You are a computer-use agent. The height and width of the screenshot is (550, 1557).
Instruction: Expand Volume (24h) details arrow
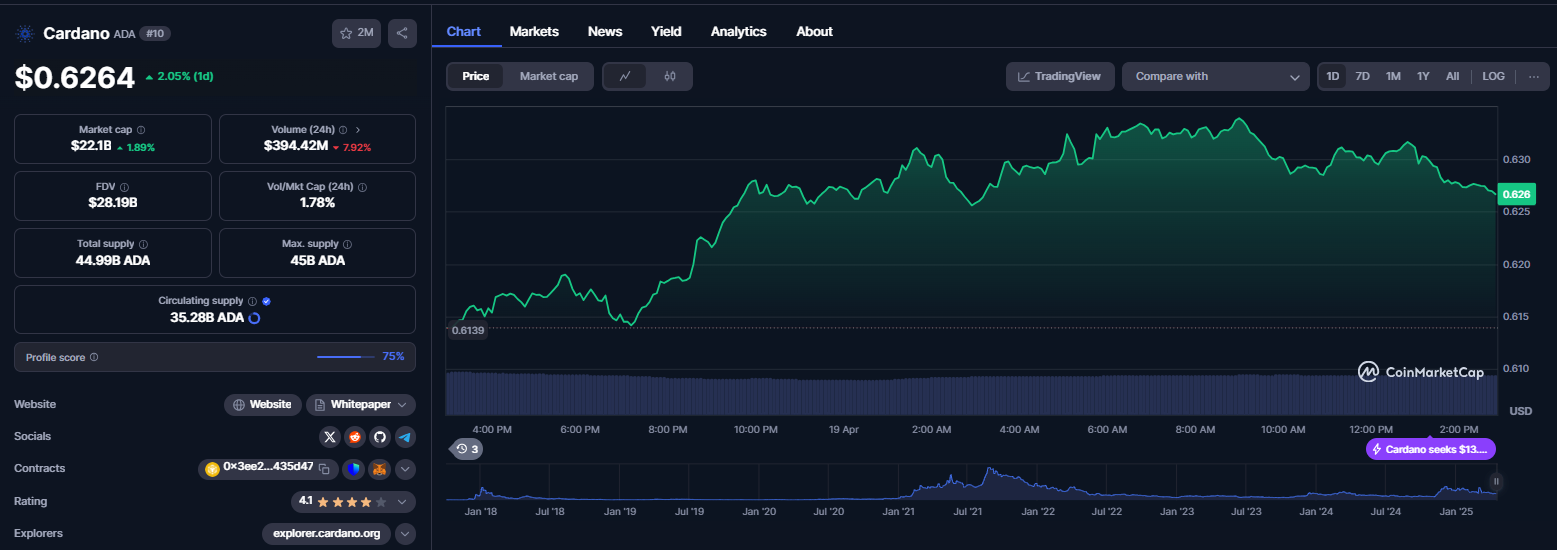pyautogui.click(x=358, y=130)
